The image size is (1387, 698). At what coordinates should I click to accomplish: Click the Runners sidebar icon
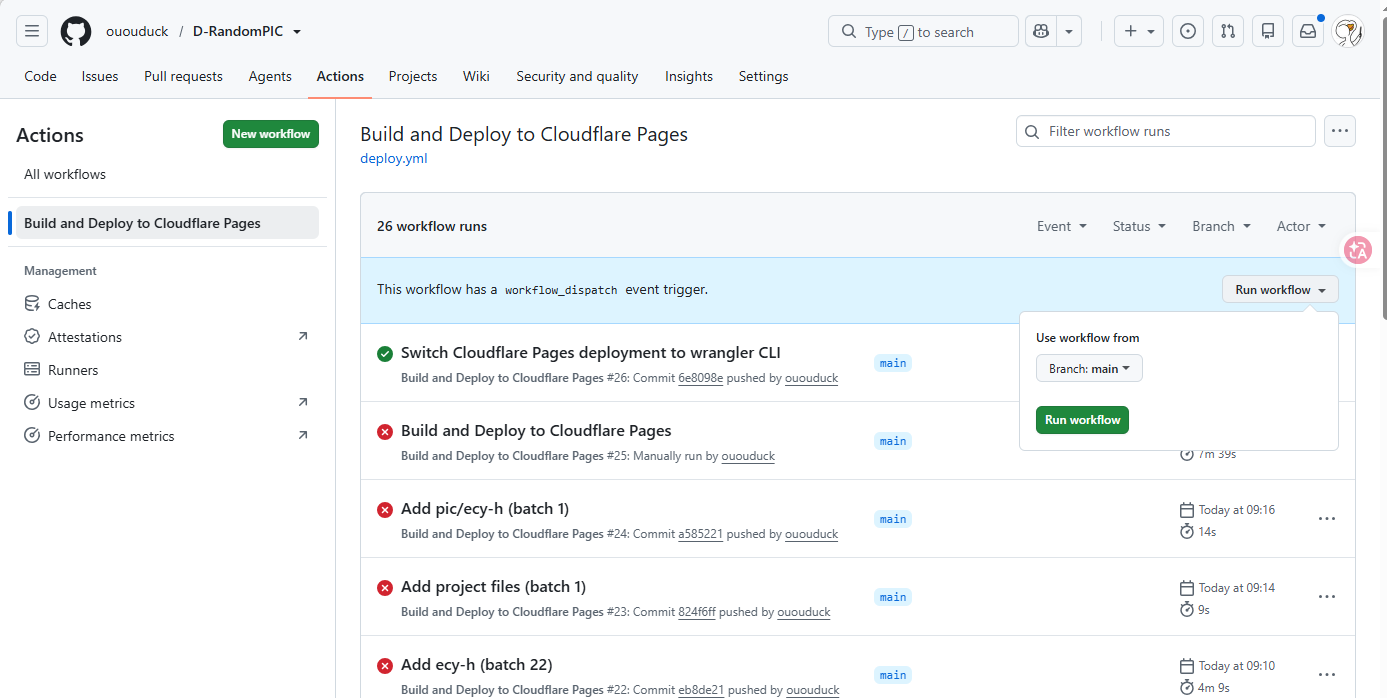(x=32, y=370)
